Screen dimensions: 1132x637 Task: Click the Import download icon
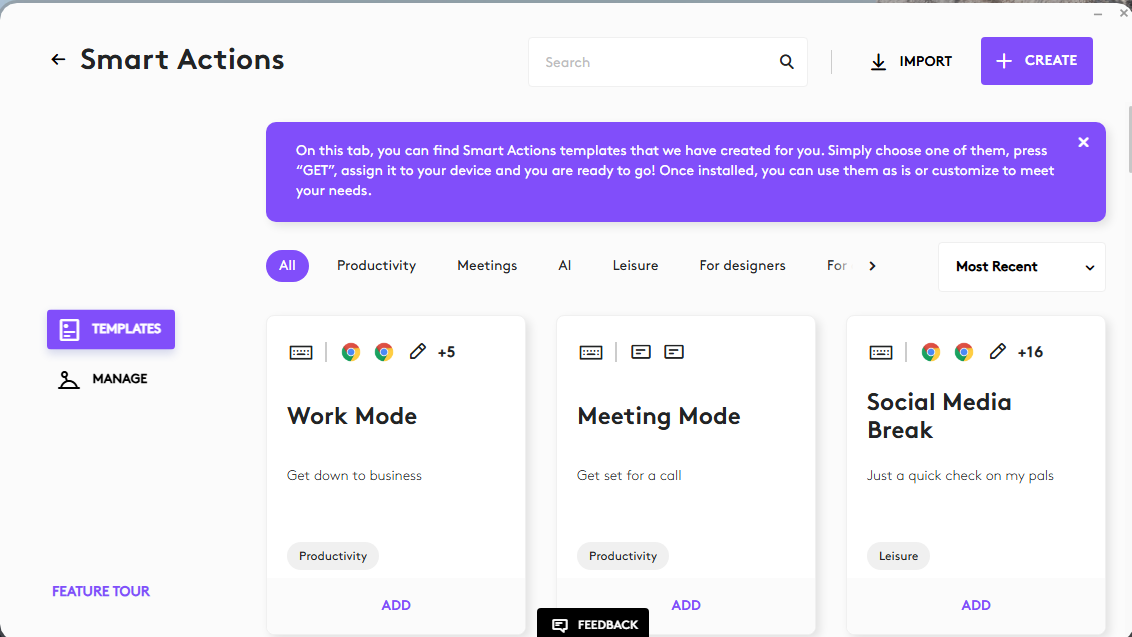pos(878,62)
